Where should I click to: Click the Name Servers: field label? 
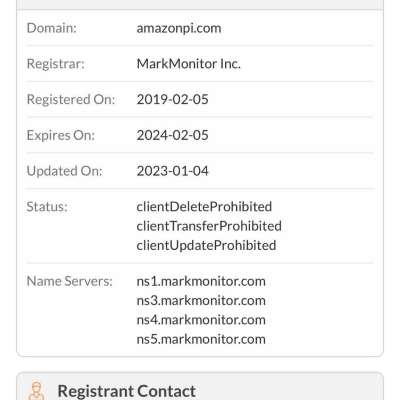click(69, 281)
